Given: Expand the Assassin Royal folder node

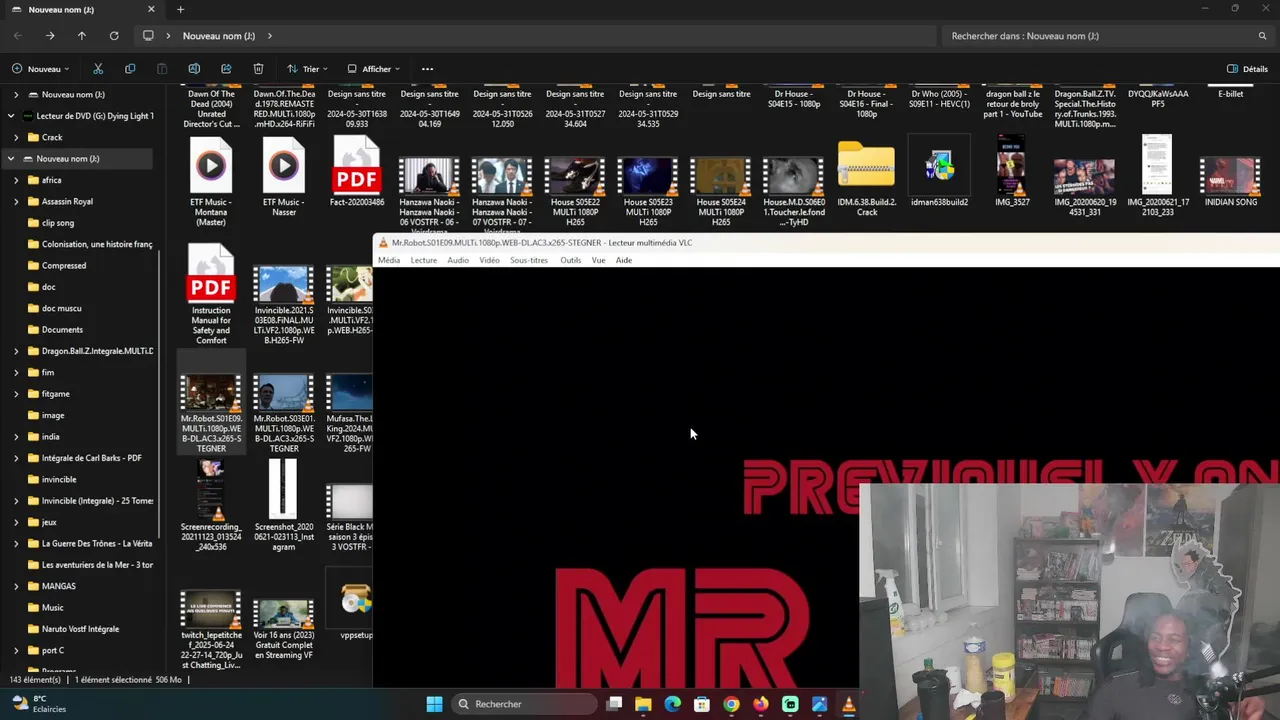Looking at the screenshot, I should point(16,201).
